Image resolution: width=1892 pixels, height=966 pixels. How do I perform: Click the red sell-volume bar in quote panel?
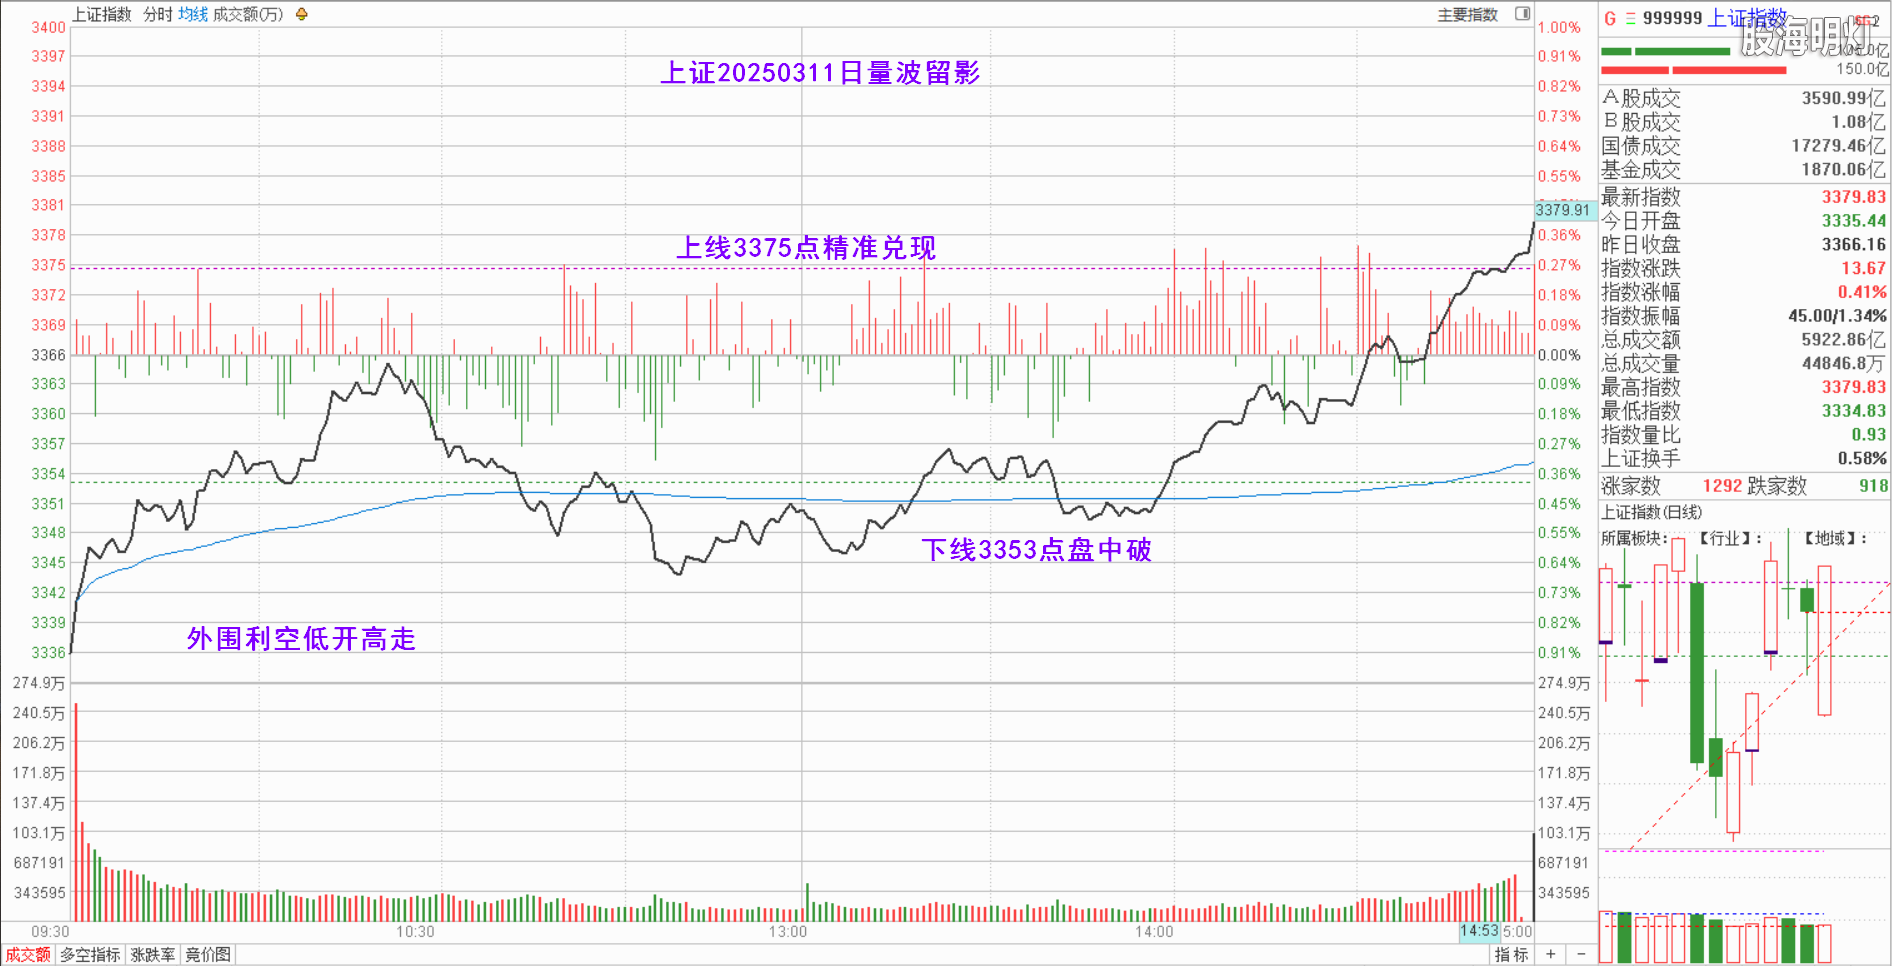click(1693, 70)
